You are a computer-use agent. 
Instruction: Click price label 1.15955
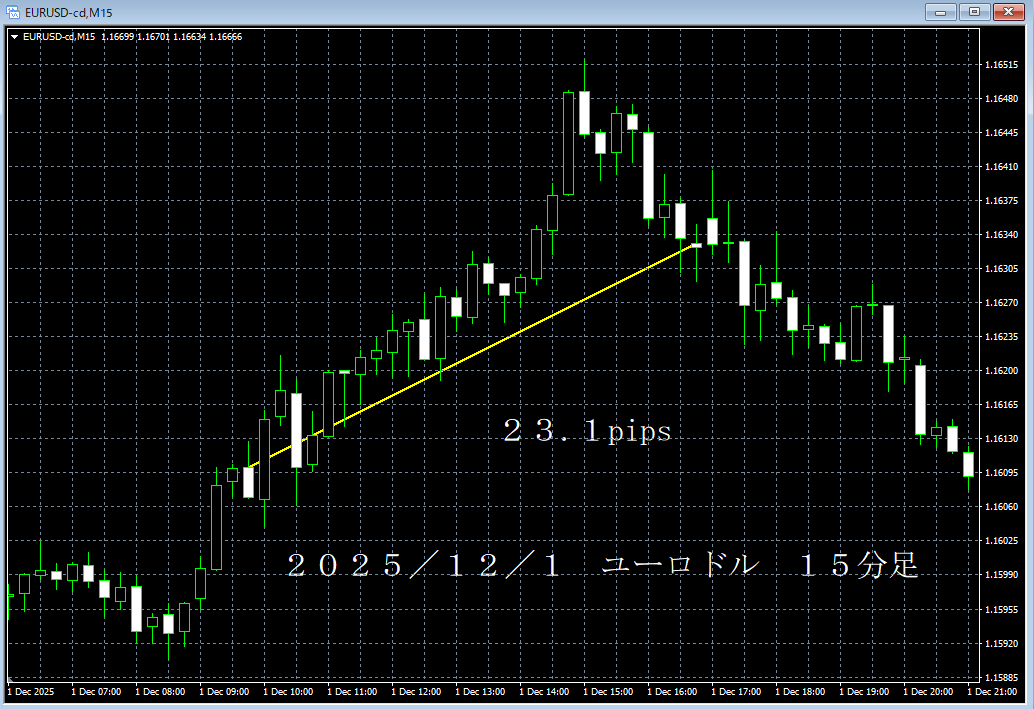point(1001,609)
